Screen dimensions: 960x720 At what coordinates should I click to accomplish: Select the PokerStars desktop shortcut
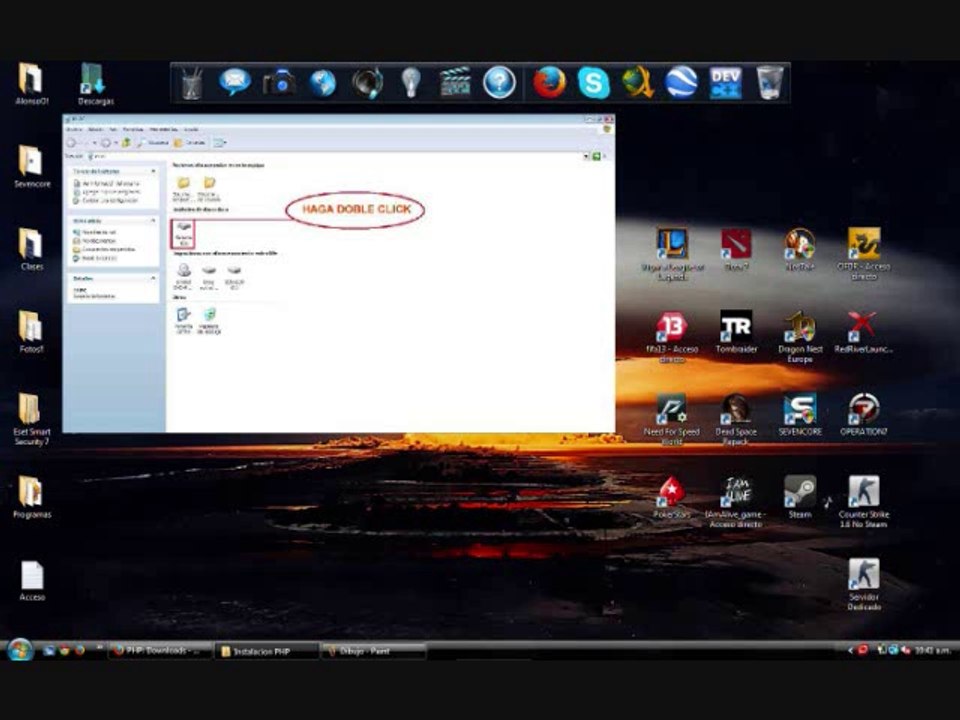pyautogui.click(x=672, y=497)
